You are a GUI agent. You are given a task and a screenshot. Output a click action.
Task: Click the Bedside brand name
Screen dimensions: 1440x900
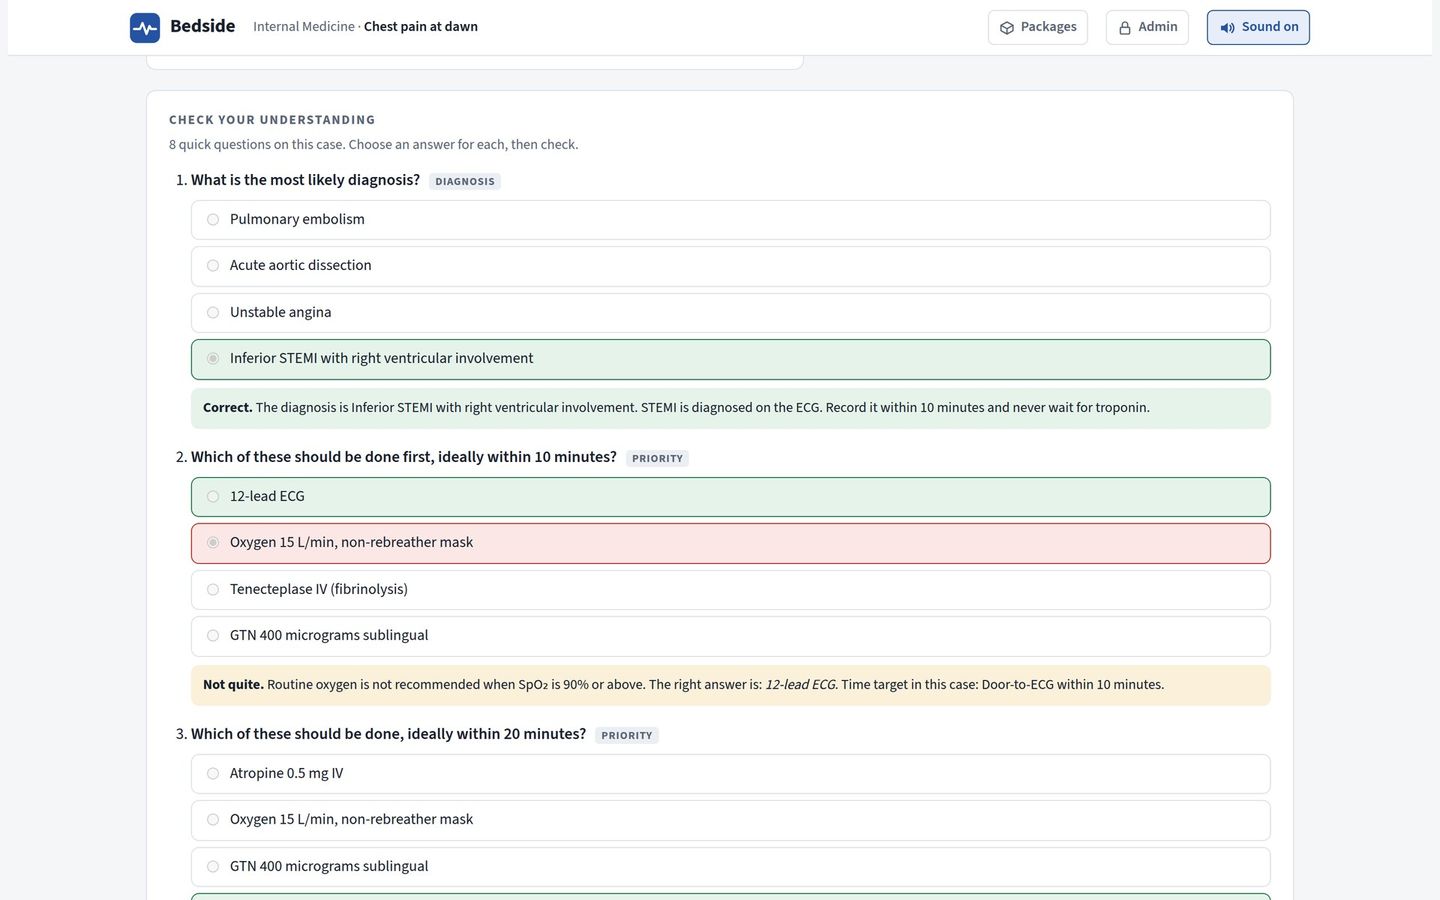[x=203, y=27]
